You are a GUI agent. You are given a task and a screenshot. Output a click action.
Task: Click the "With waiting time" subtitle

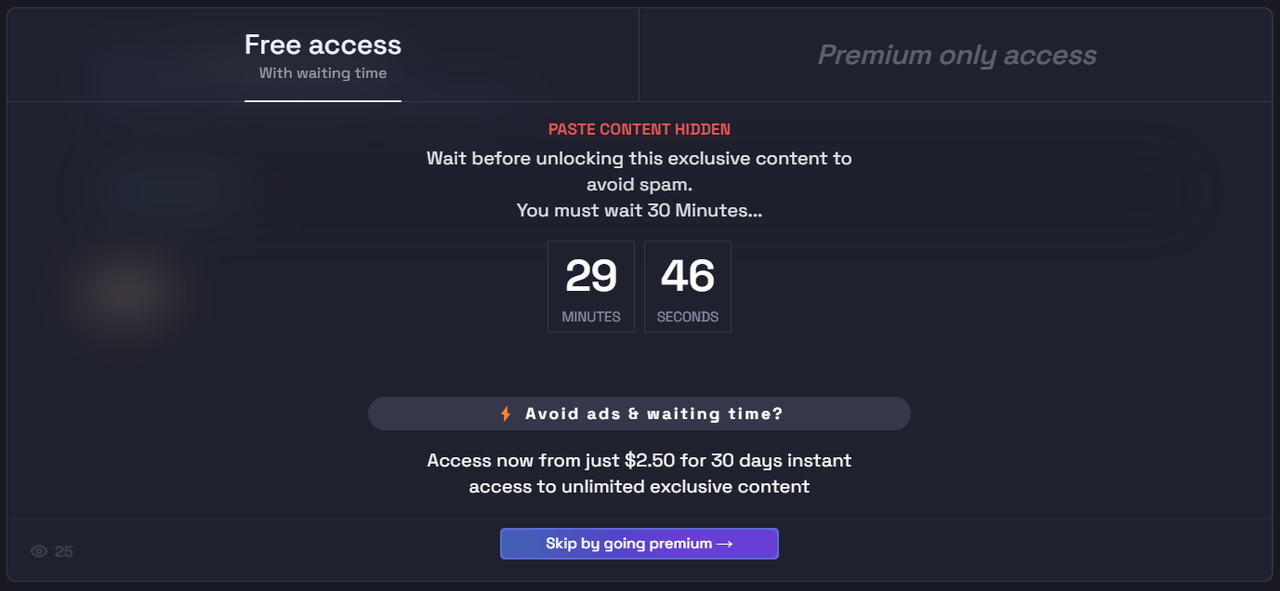click(x=323, y=73)
